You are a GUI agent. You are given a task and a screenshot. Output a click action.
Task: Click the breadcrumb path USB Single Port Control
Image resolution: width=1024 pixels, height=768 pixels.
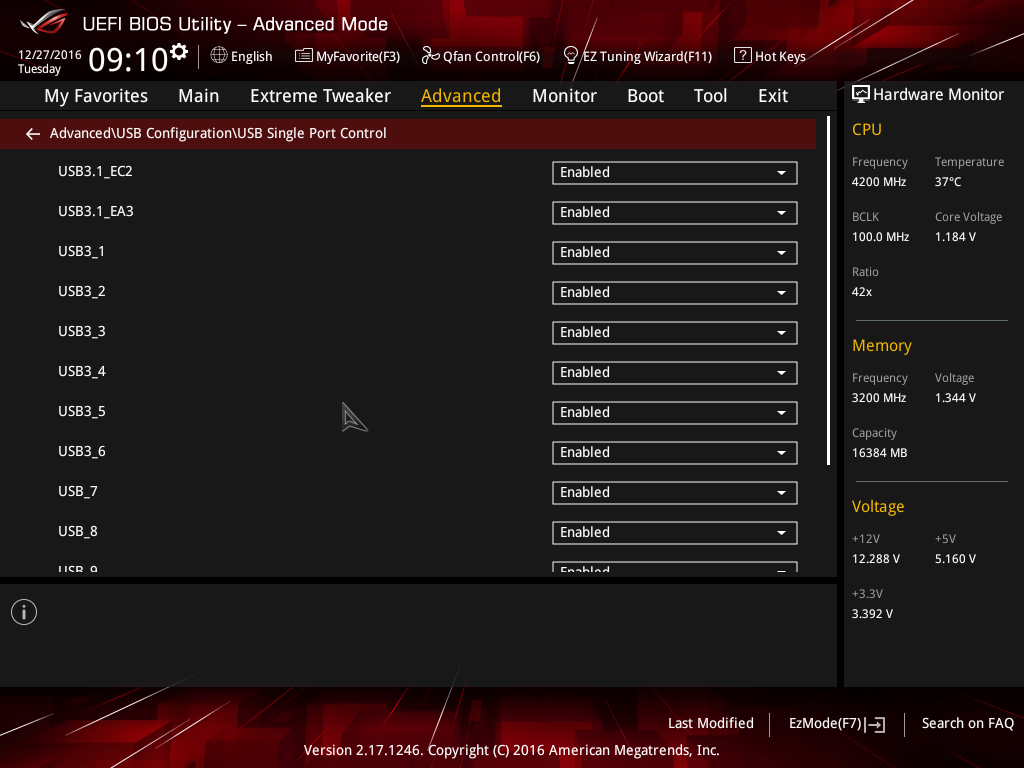click(x=312, y=133)
